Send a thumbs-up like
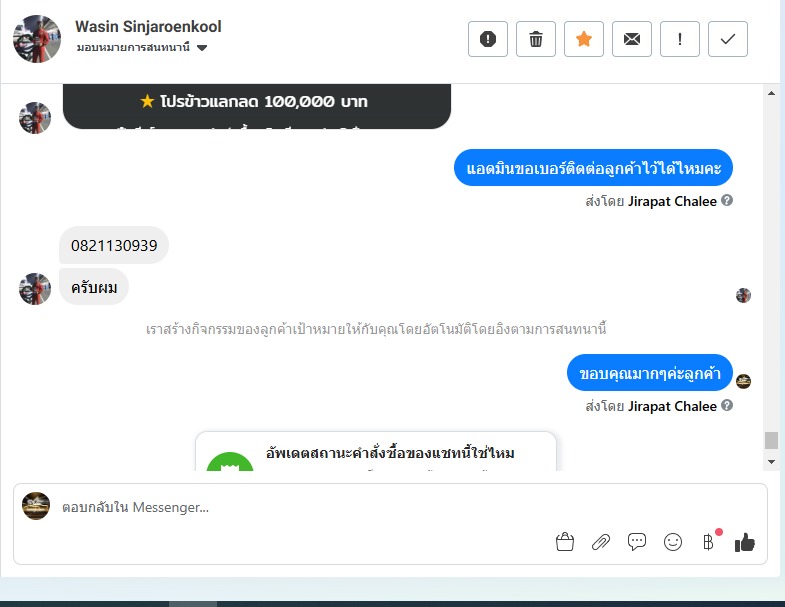Image resolution: width=785 pixels, height=607 pixels. pyautogui.click(x=744, y=542)
